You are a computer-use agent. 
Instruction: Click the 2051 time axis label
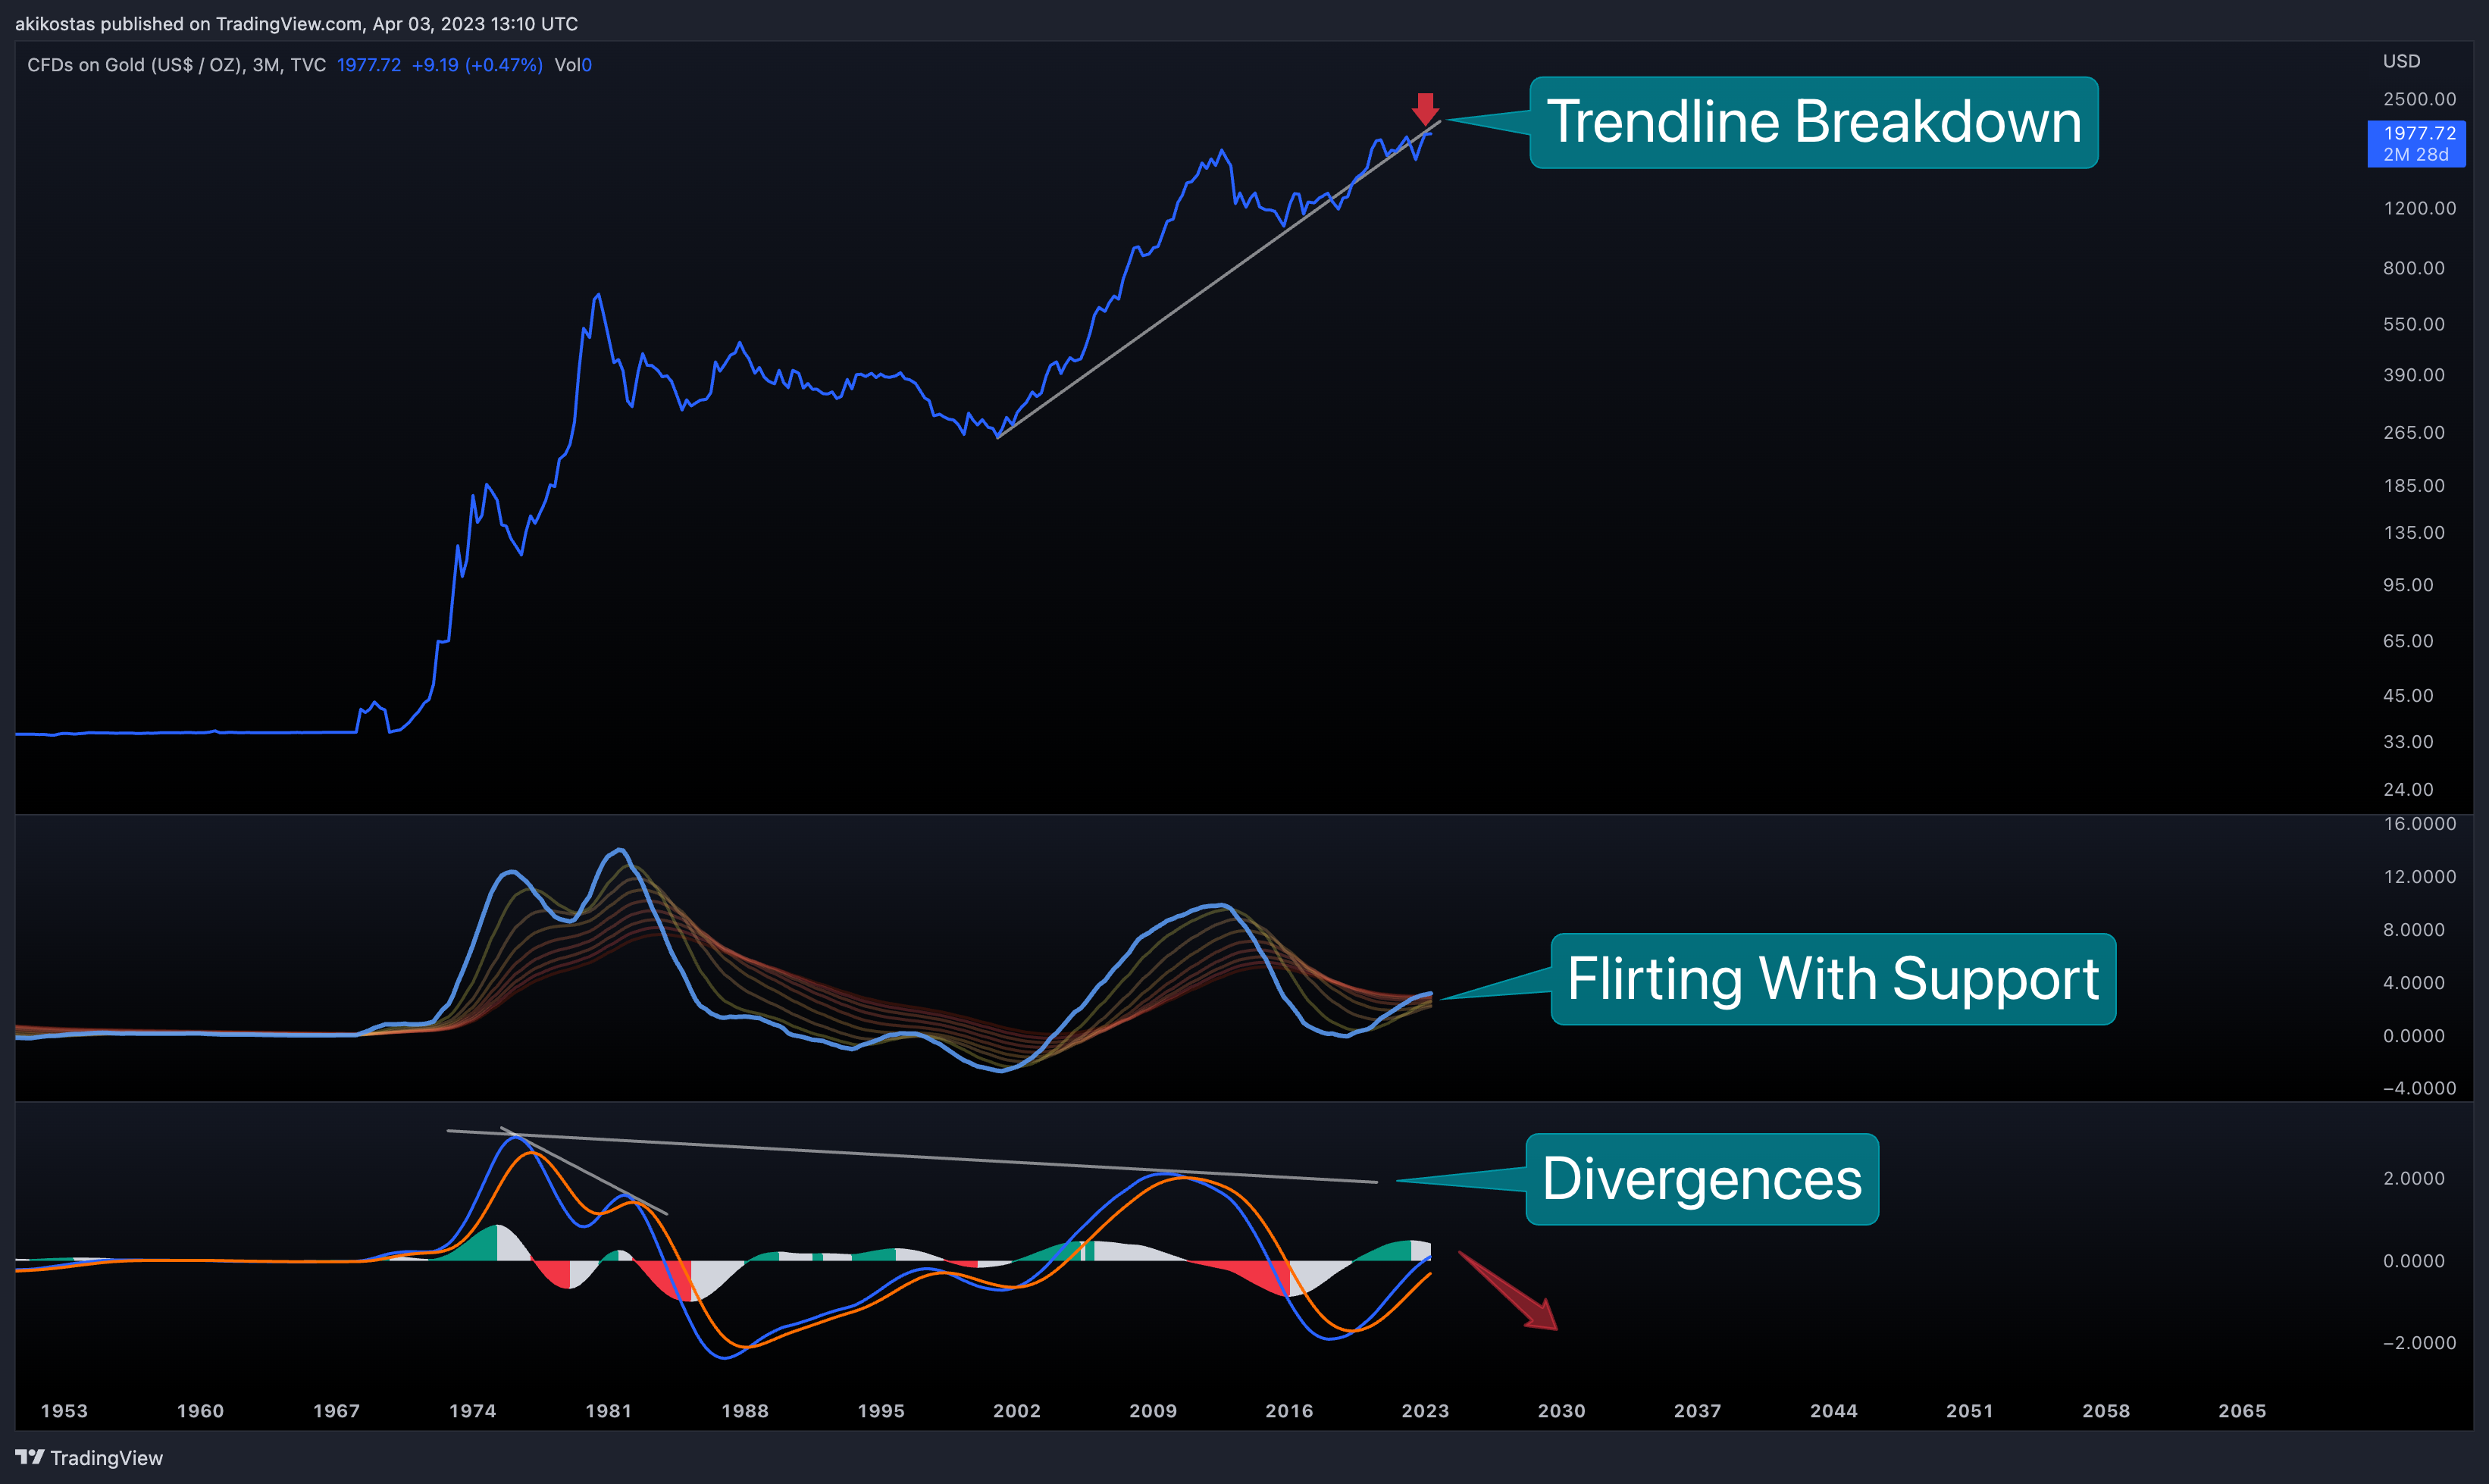(1970, 1411)
